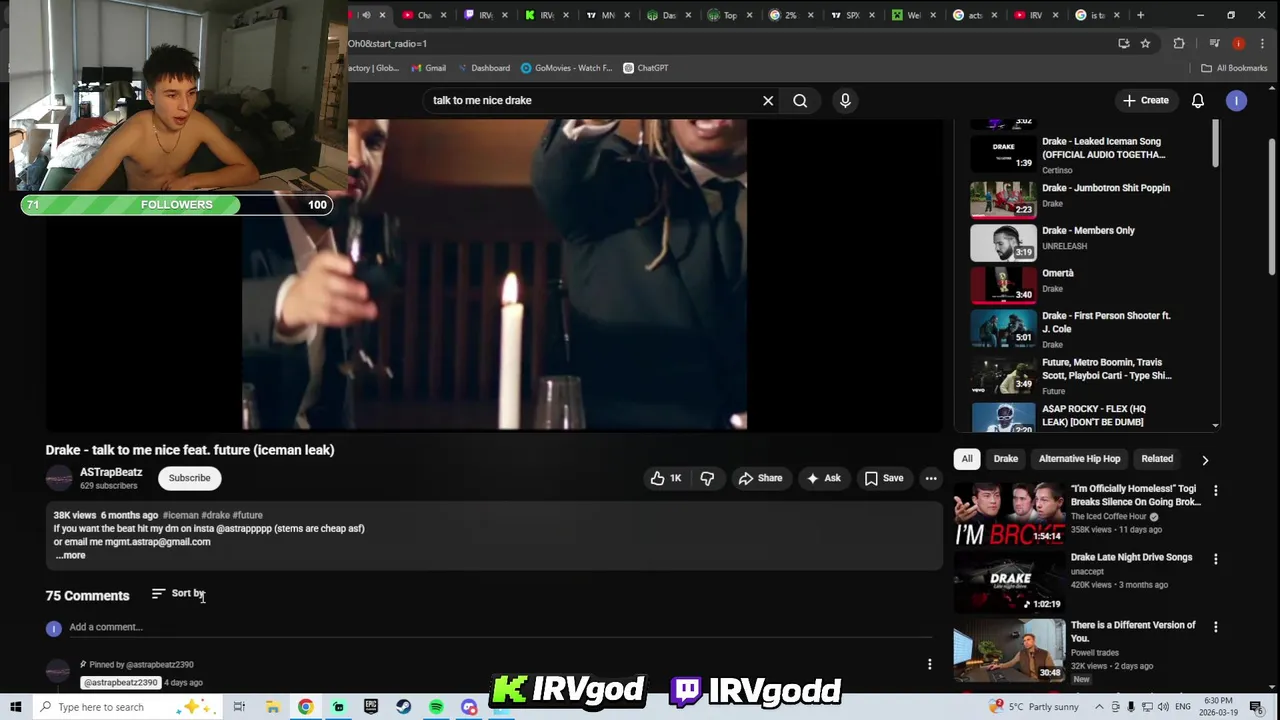Viewport: 1280px width, 720px height.
Task: Like the video with thumbs up
Action: tap(666, 478)
